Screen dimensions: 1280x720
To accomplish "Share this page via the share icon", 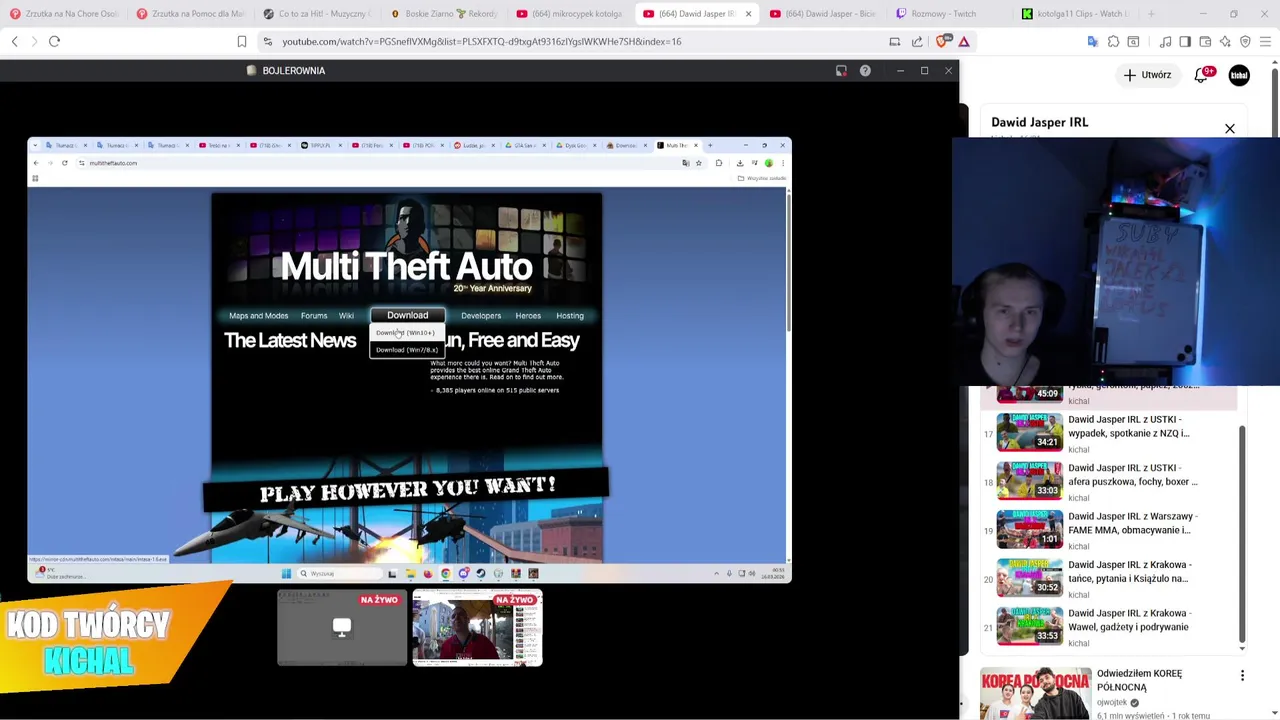I will coord(917,41).
